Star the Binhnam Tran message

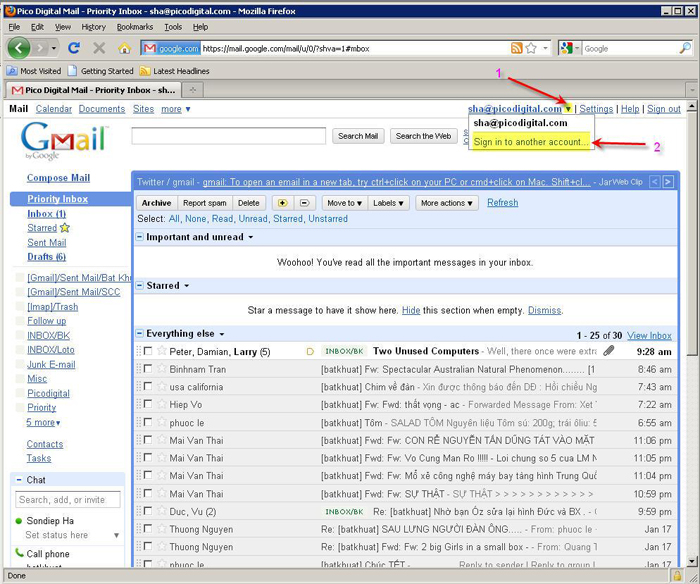[162, 369]
